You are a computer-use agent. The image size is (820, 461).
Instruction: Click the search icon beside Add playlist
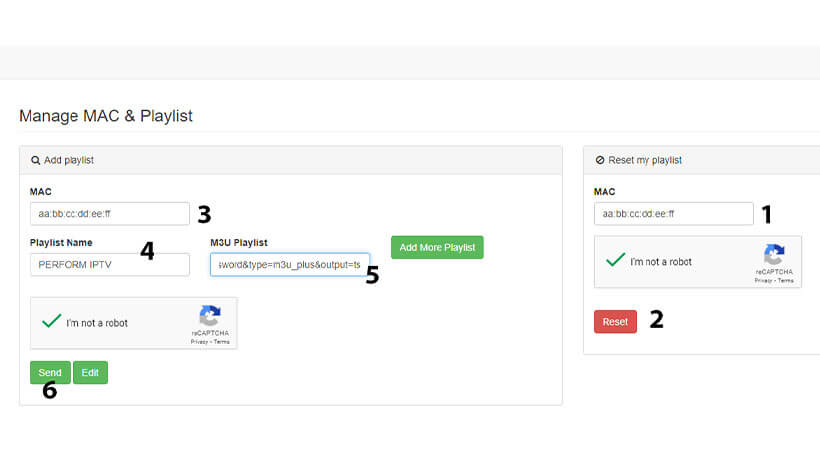[35, 160]
